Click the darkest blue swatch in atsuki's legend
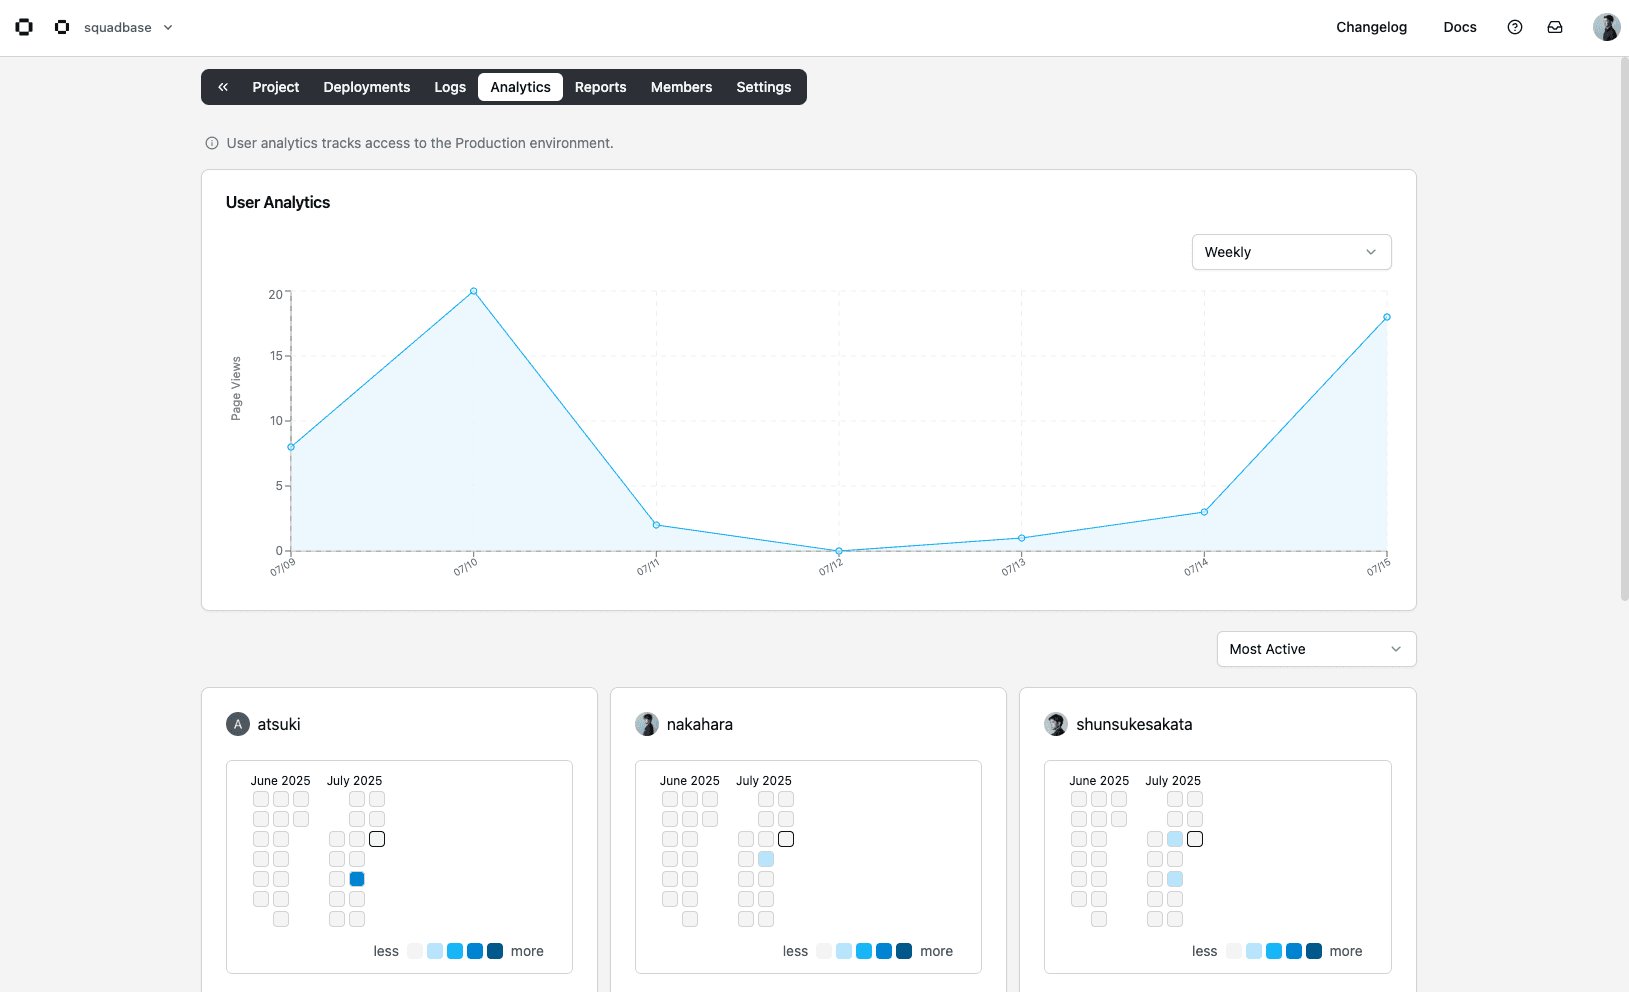 (x=494, y=951)
